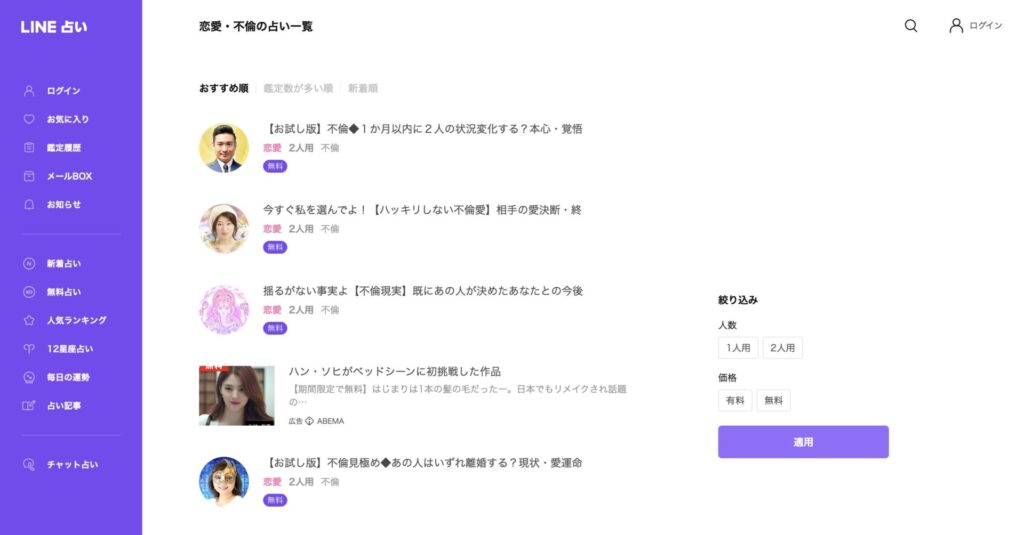The image size is (1024, 535).
Task: Open メールBOX from the sidebar
Action: (x=69, y=176)
